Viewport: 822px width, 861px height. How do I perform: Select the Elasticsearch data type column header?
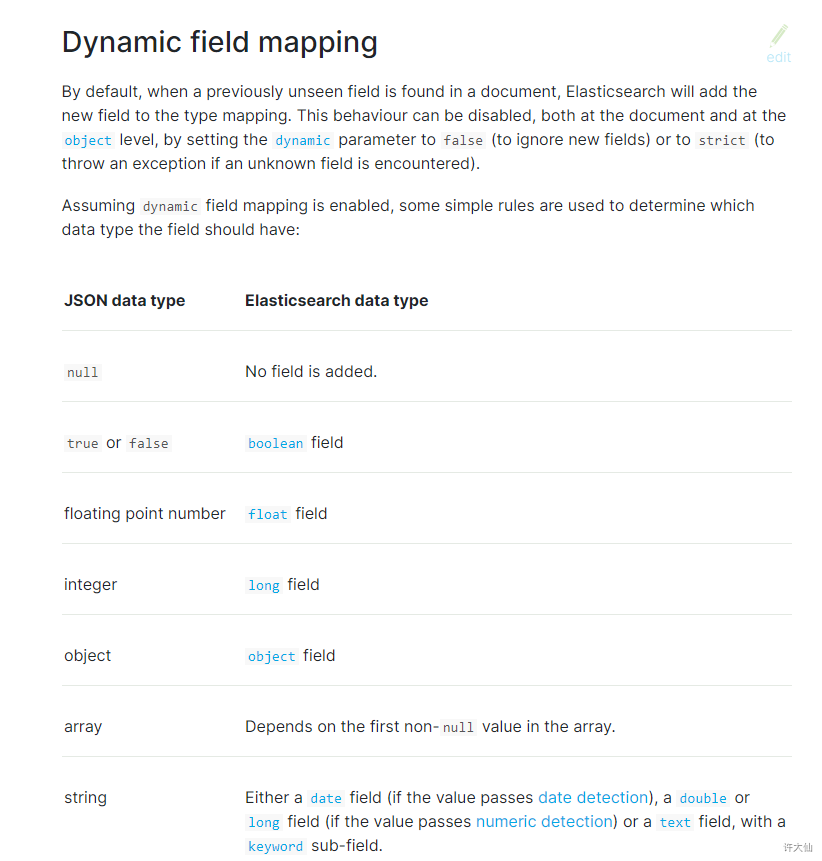tap(337, 300)
